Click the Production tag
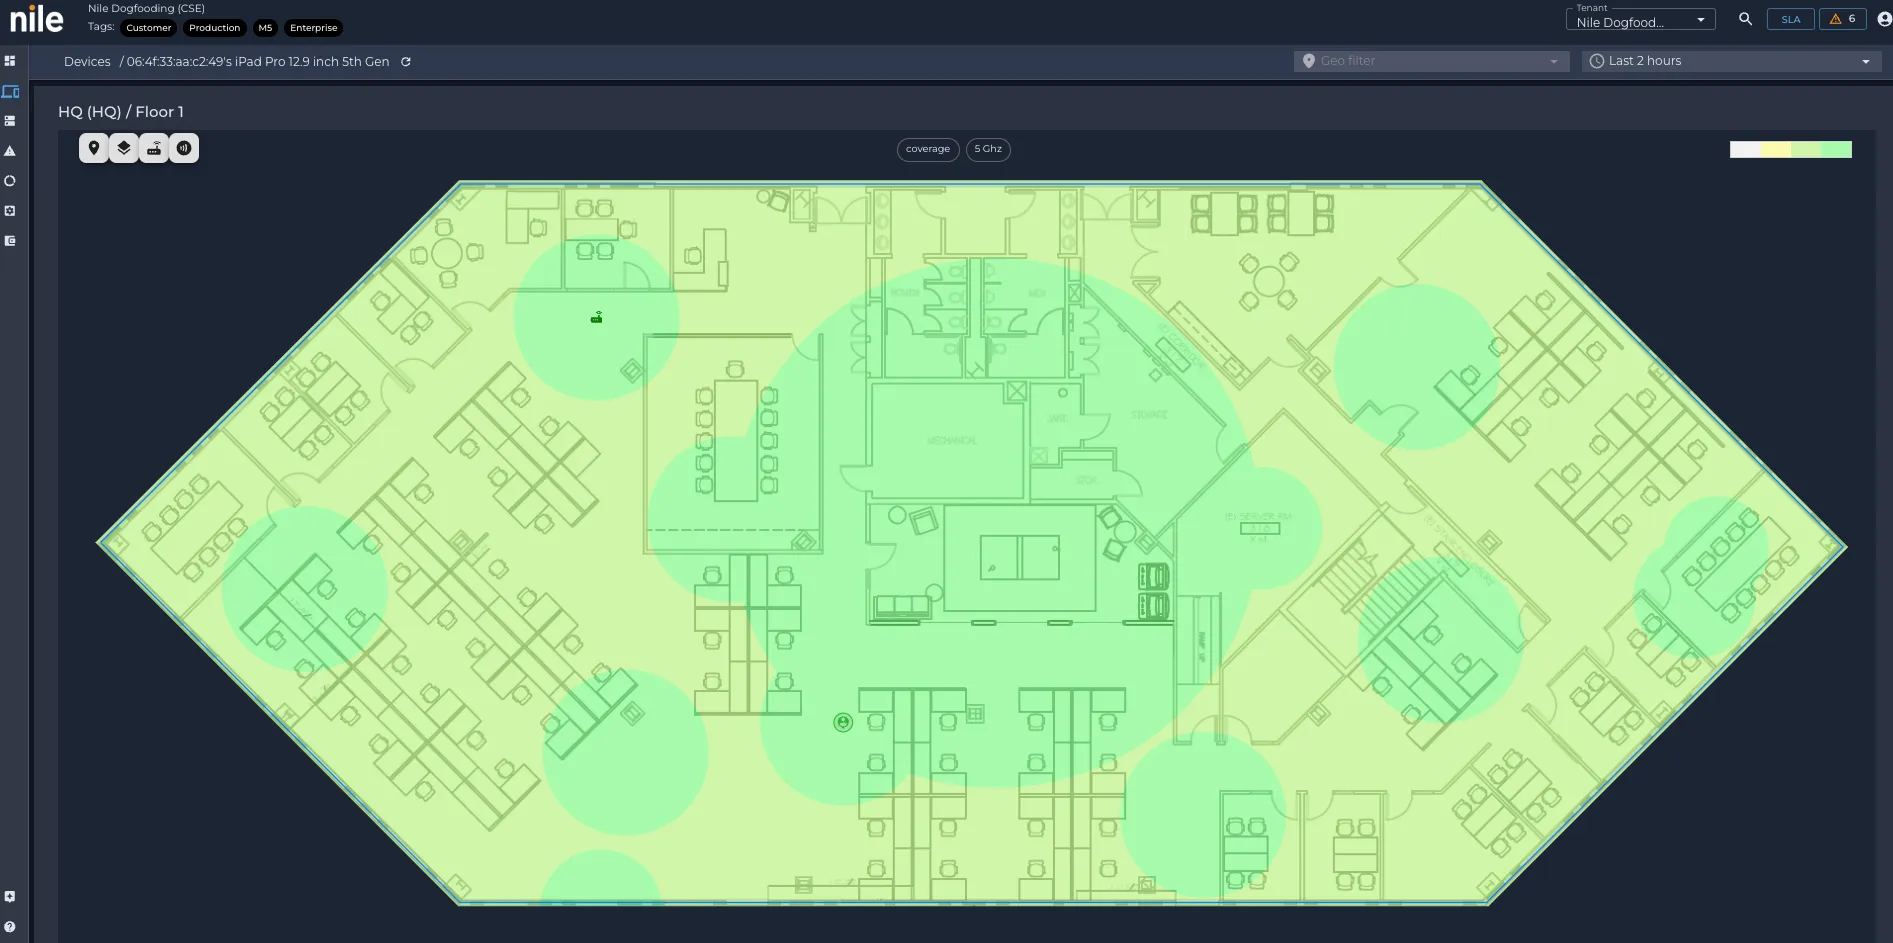Viewport: 1893px width, 943px height. (215, 28)
